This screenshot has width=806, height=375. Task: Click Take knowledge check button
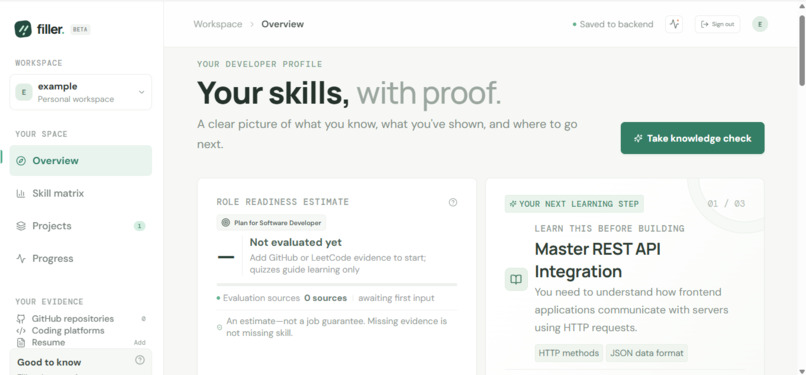(692, 138)
